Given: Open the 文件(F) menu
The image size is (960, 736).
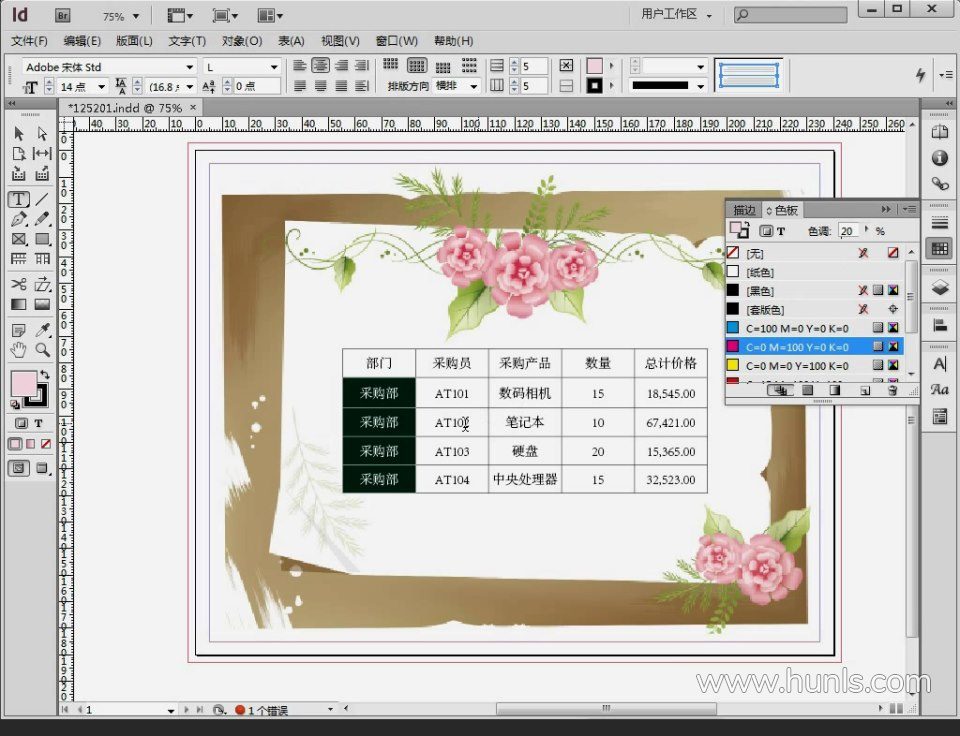Looking at the screenshot, I should (x=29, y=41).
